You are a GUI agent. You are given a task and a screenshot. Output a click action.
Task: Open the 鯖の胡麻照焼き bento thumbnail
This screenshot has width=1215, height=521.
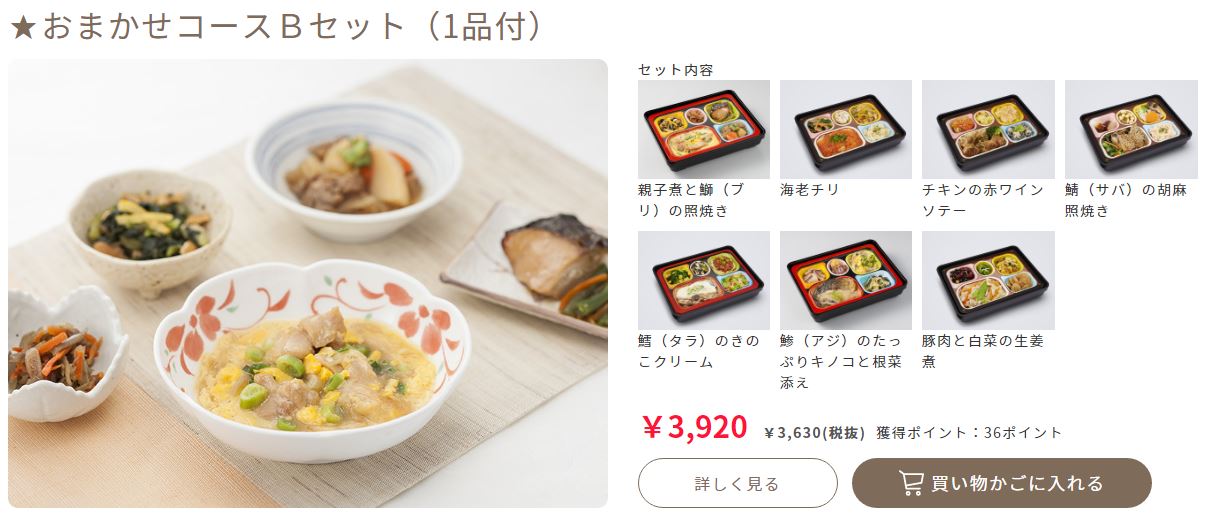pos(1131,129)
